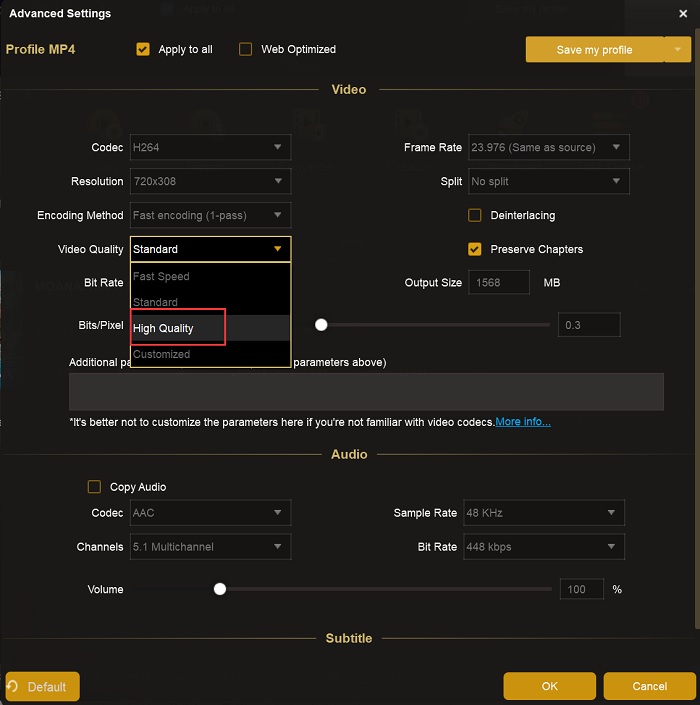The image size is (700, 705).
Task: Click the Cancel button
Action: tap(650, 686)
